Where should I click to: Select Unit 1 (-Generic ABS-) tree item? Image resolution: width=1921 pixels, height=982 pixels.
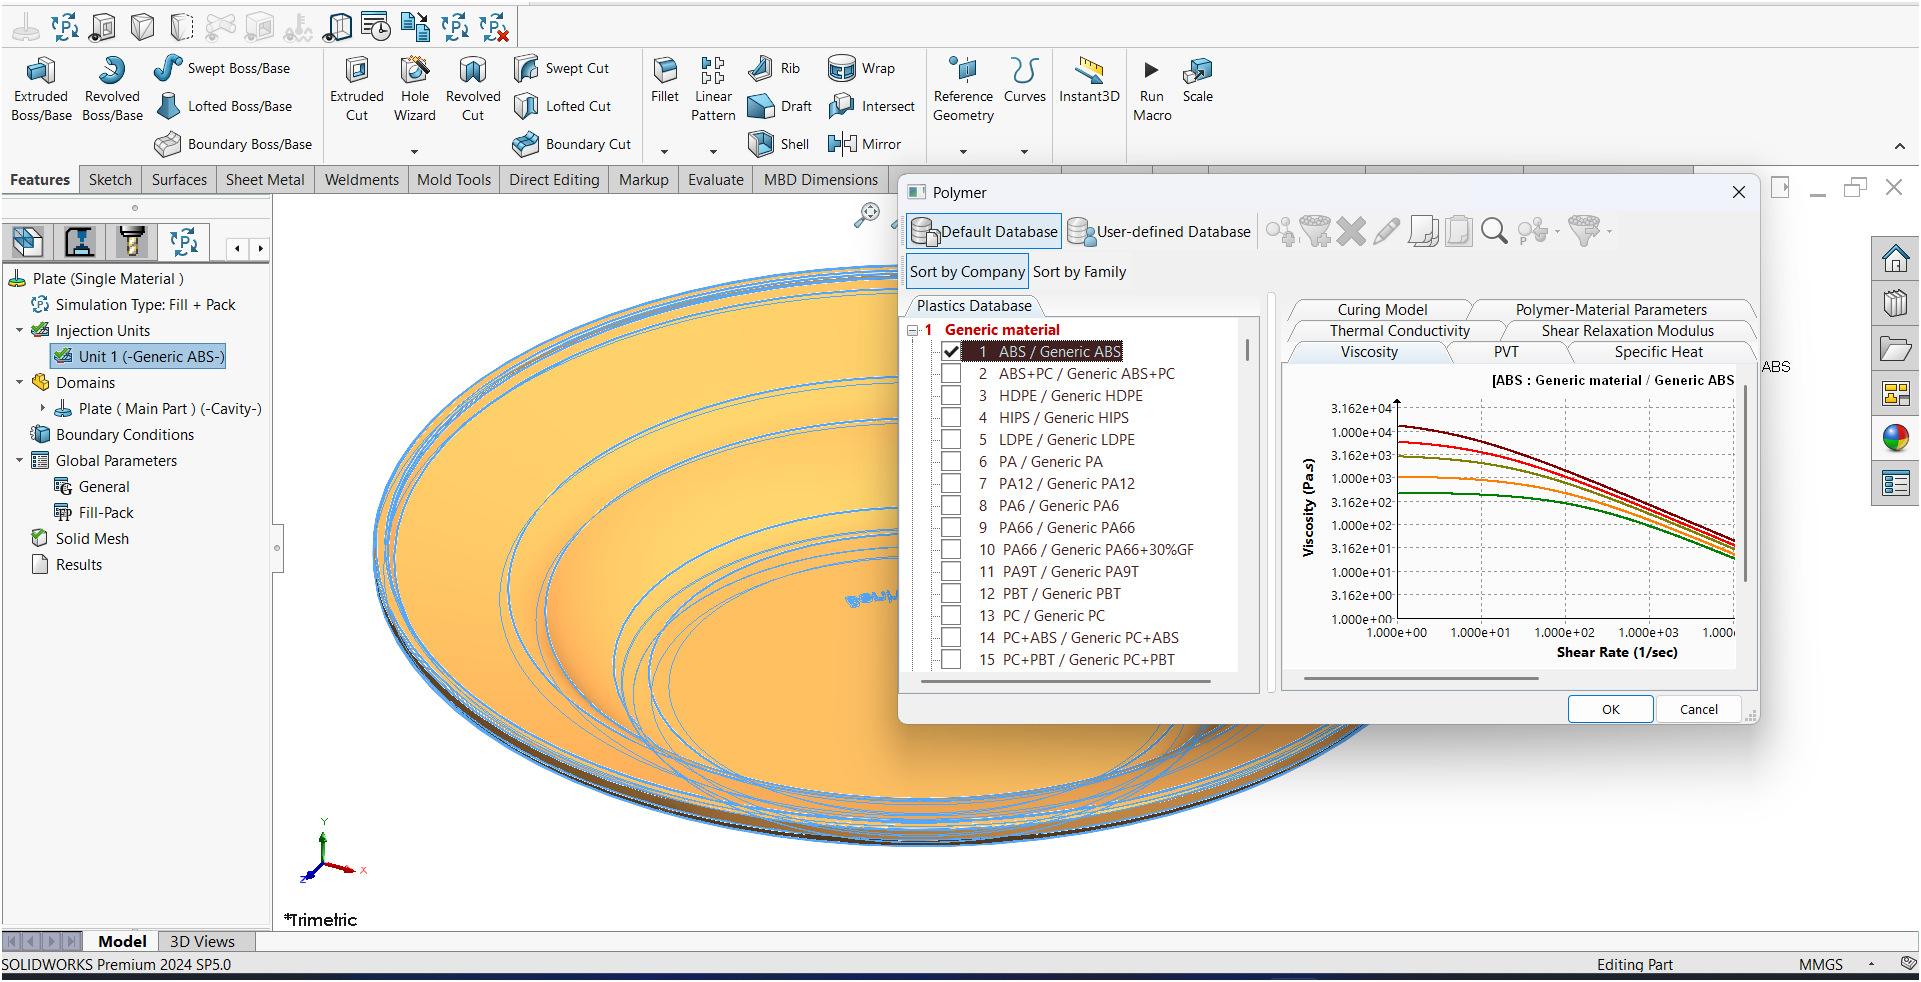click(x=139, y=356)
